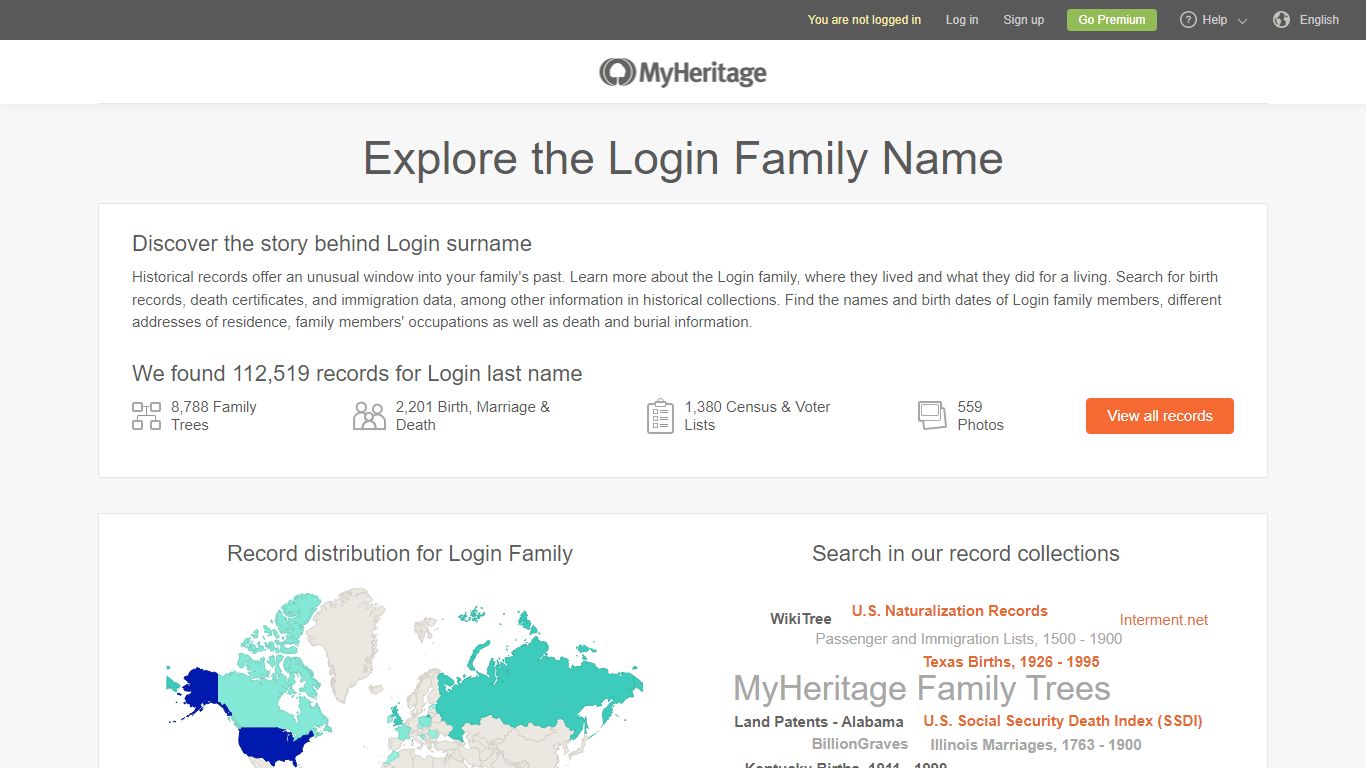The image size is (1366, 768).
Task: Click the U.S. Social Security Death Index link
Action: pyautogui.click(x=1063, y=720)
